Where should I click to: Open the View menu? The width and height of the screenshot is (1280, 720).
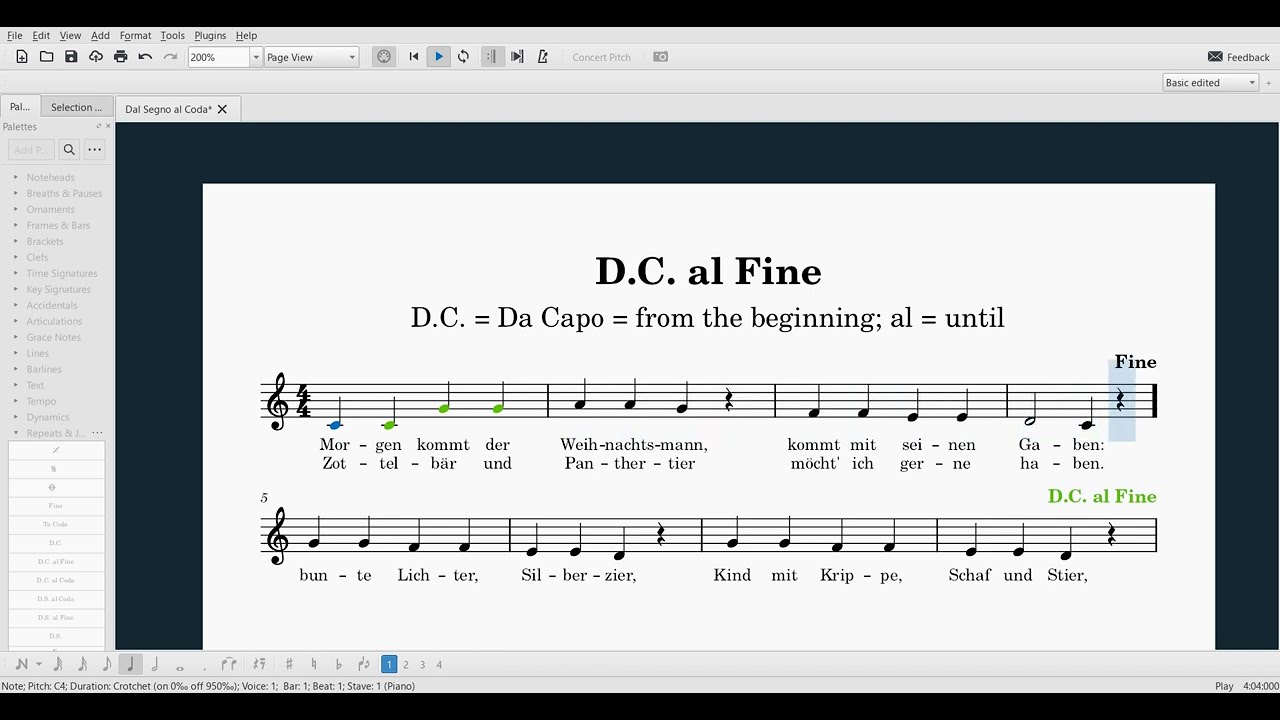click(70, 35)
